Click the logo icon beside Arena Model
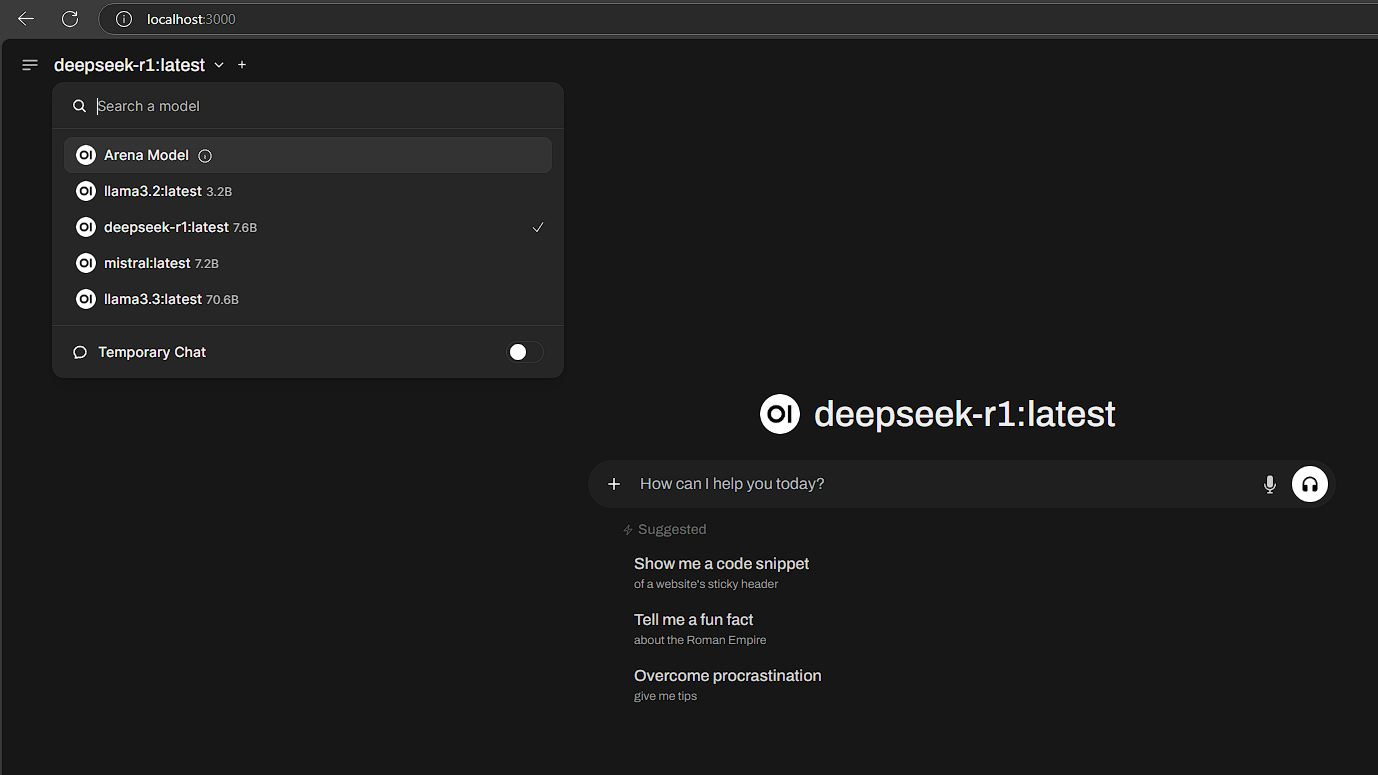Viewport: 1378px width, 775px height. (86, 155)
